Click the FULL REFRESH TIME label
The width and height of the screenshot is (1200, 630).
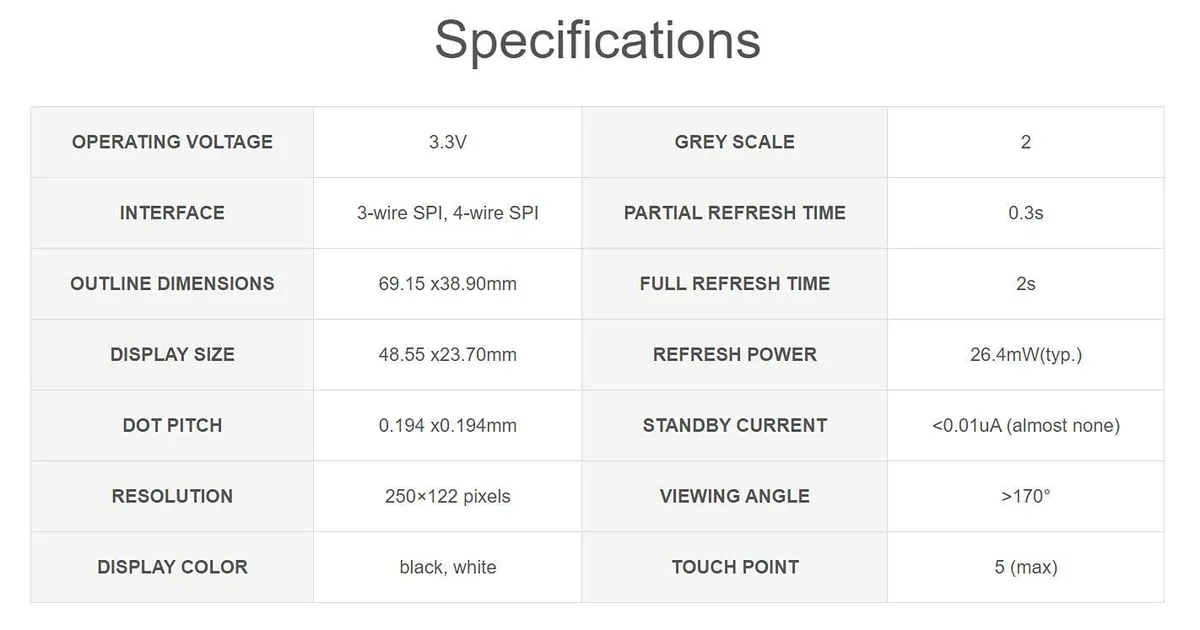click(735, 284)
